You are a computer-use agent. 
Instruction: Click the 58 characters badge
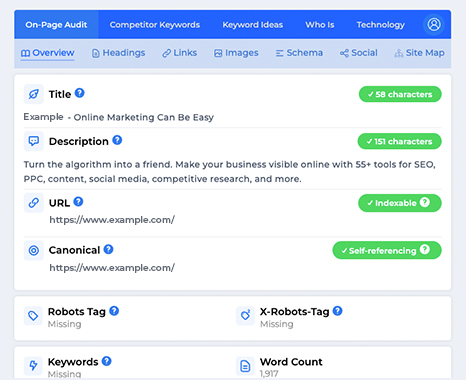click(400, 94)
